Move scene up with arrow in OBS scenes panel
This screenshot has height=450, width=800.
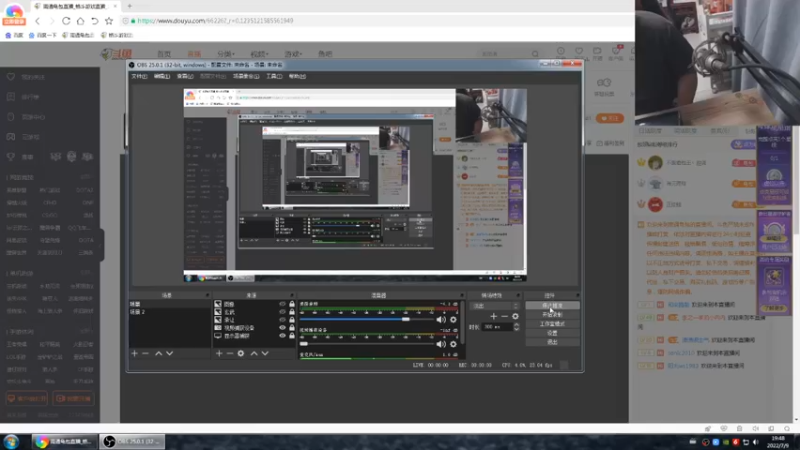[159, 353]
